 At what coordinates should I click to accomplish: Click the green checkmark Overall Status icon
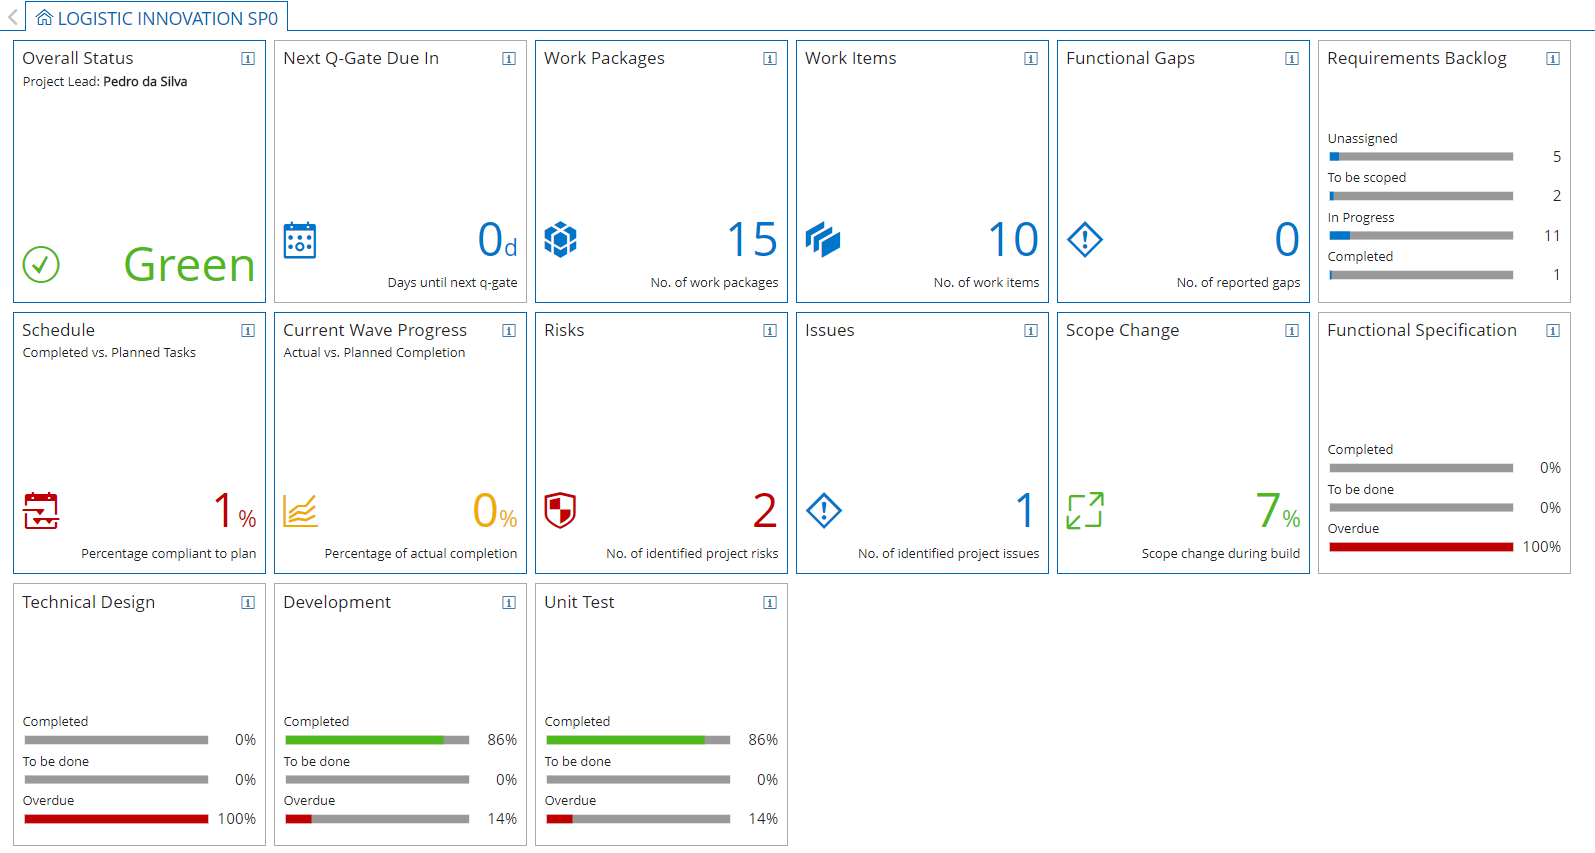click(x=41, y=265)
